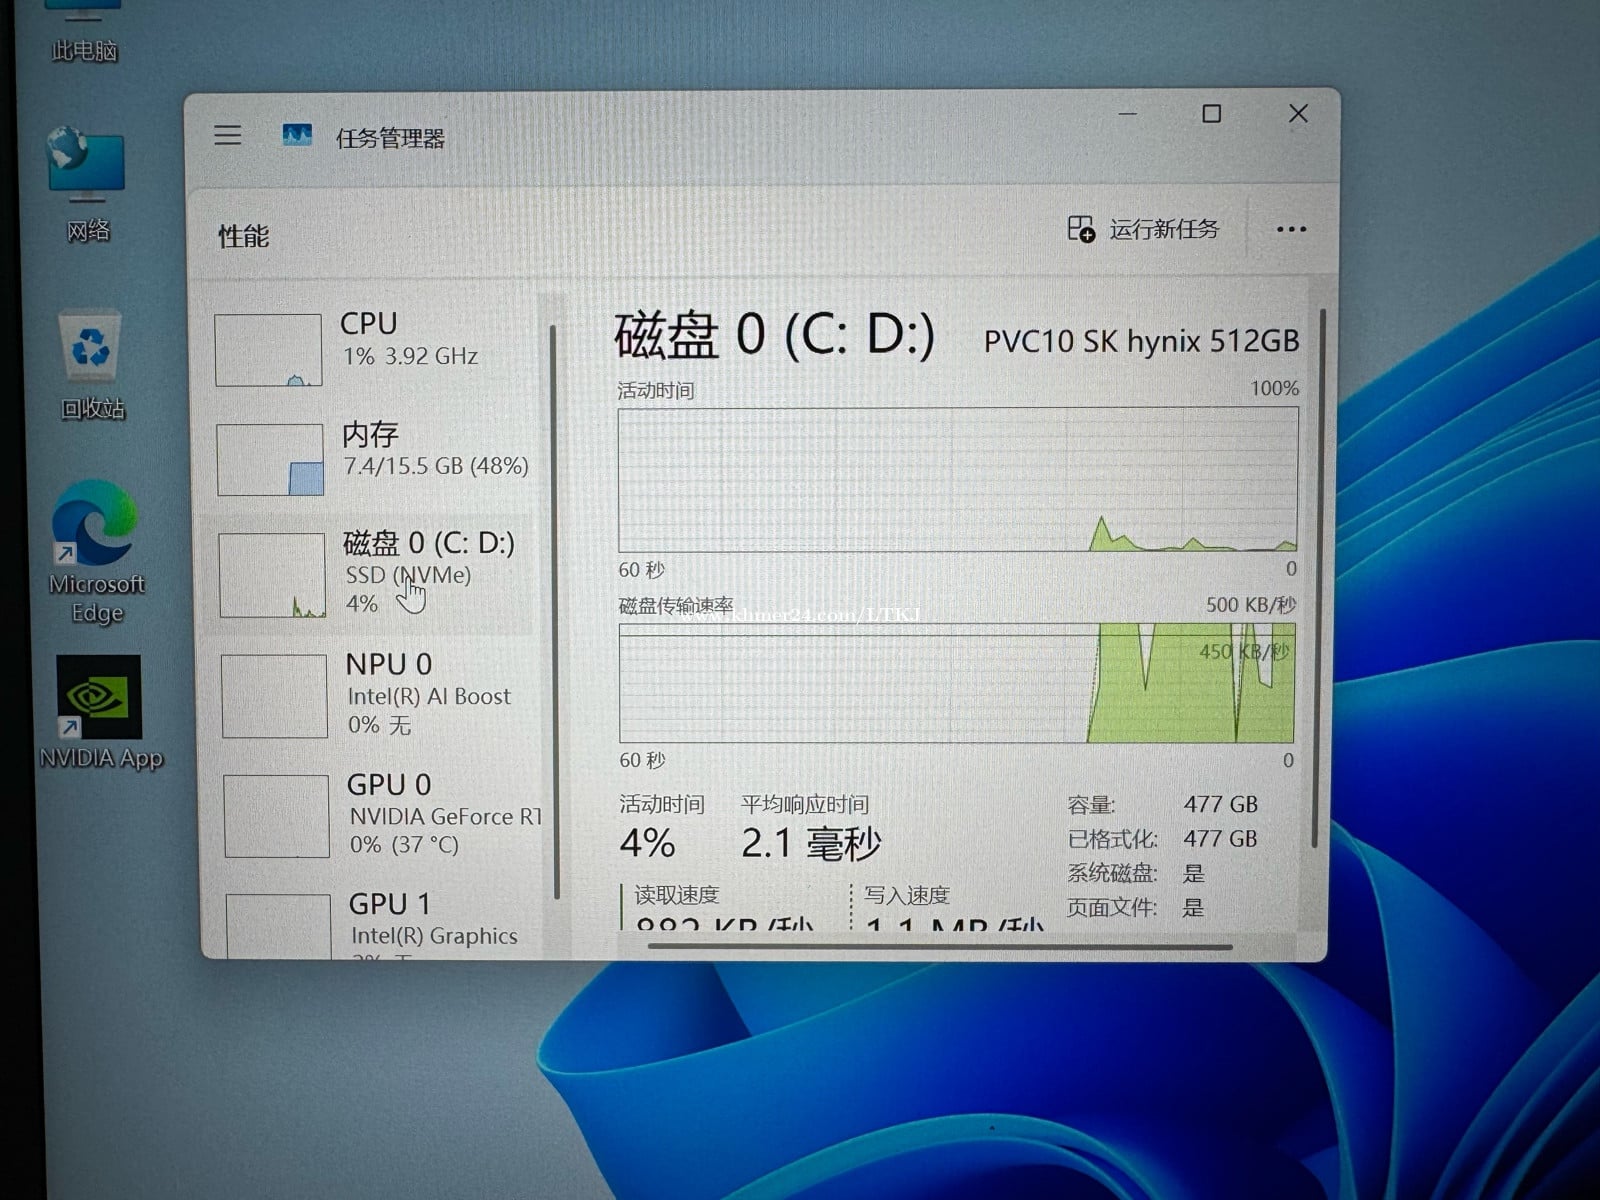The image size is (1600, 1200).
Task: Click the 活动时间 disk activity graph
Action: coord(958,480)
